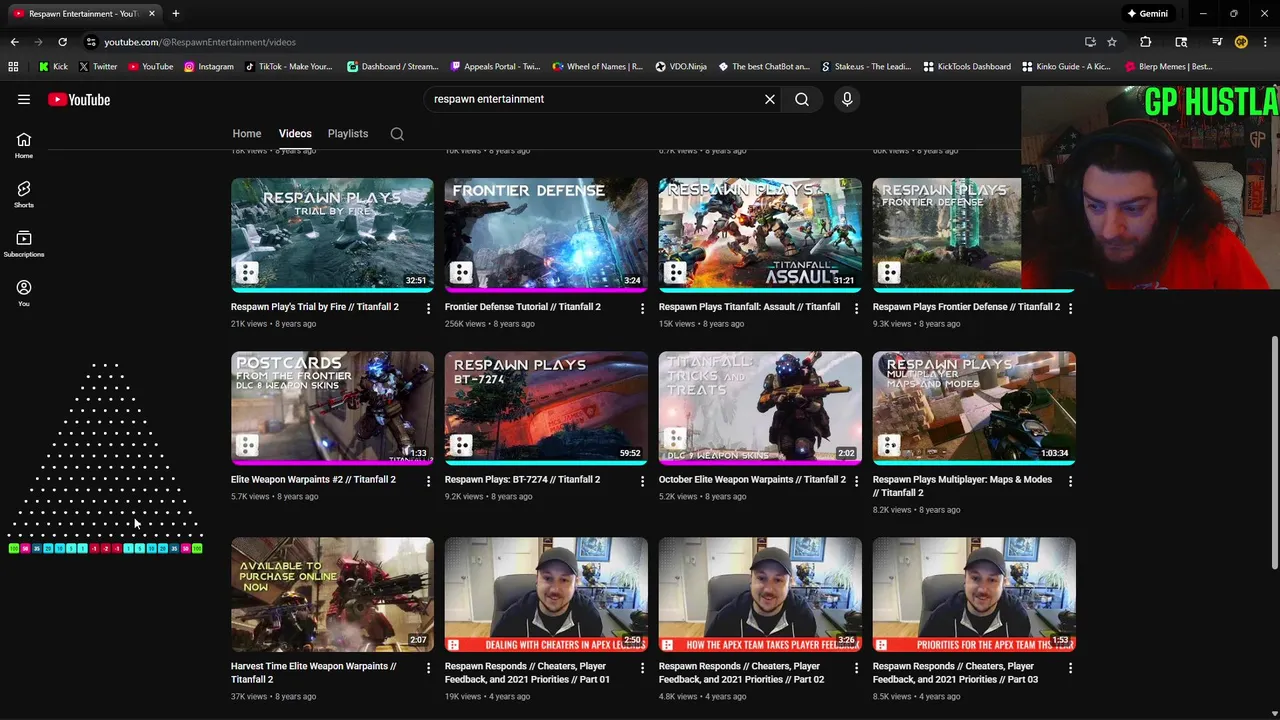
Task: Open the Chrome apps grid in bookmarks bar
Action: click(x=13, y=67)
